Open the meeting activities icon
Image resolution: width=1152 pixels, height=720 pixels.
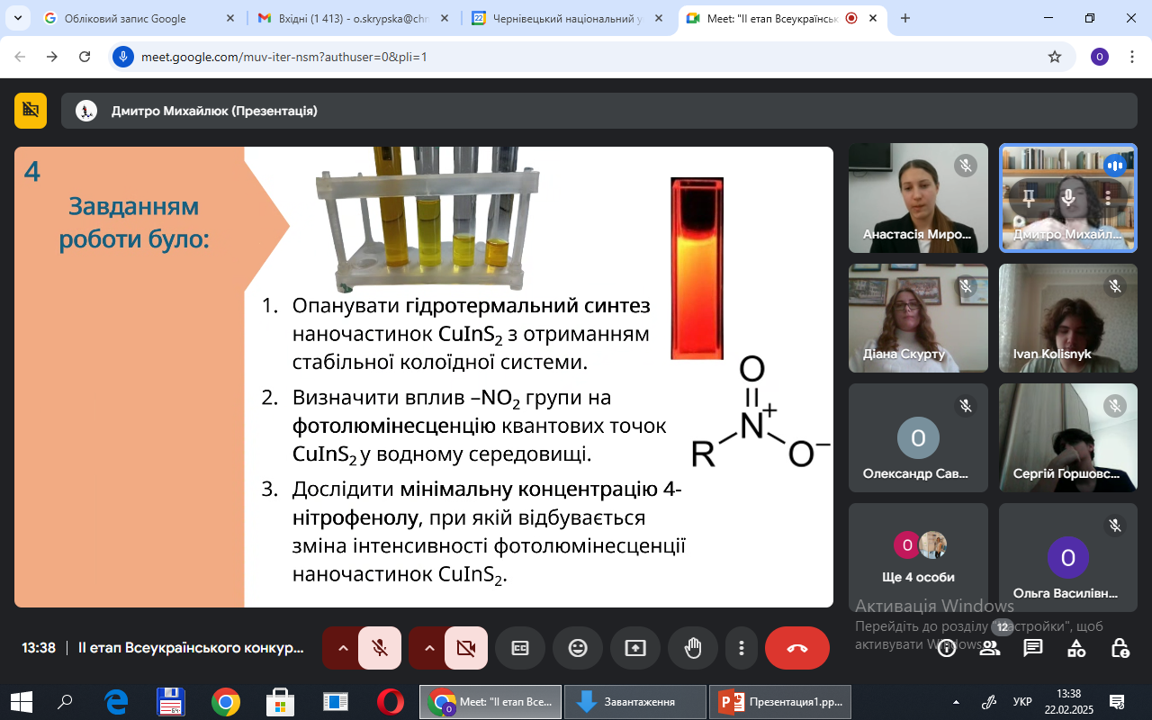[1076, 648]
